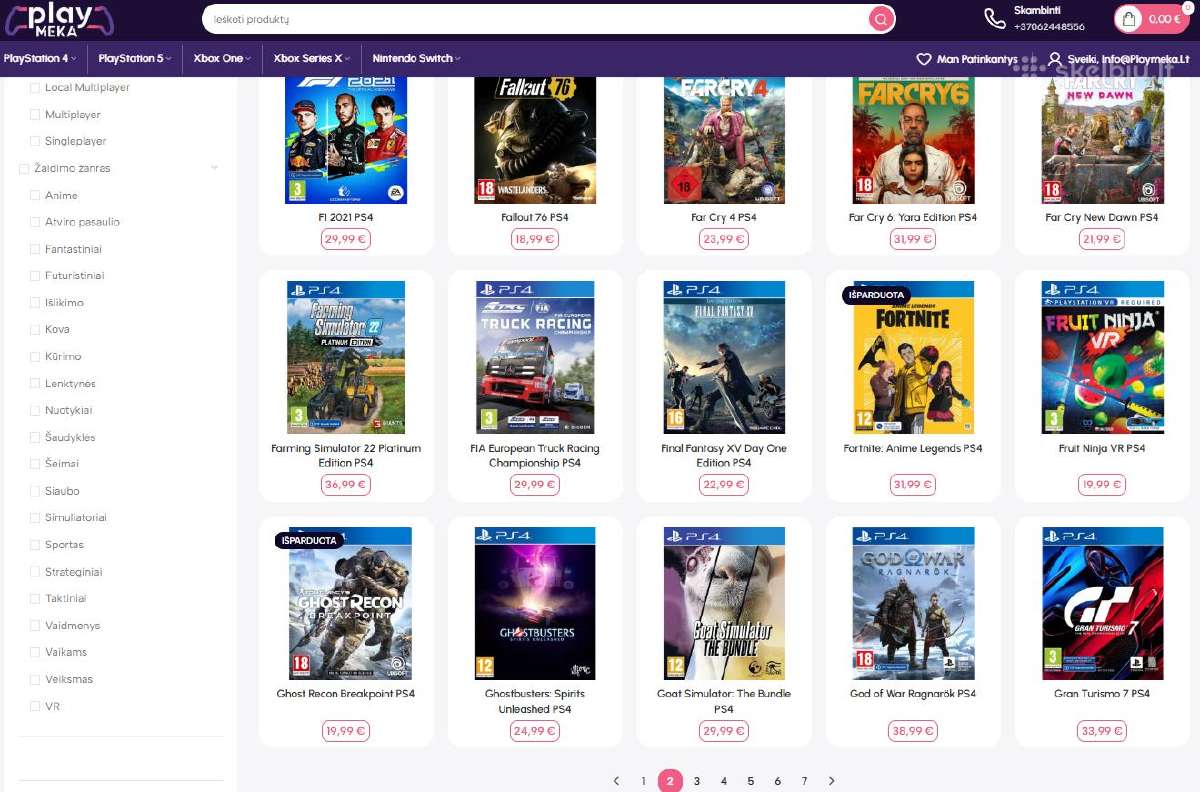Click Gran Turismo 7 PS4 title

(x=1102, y=694)
